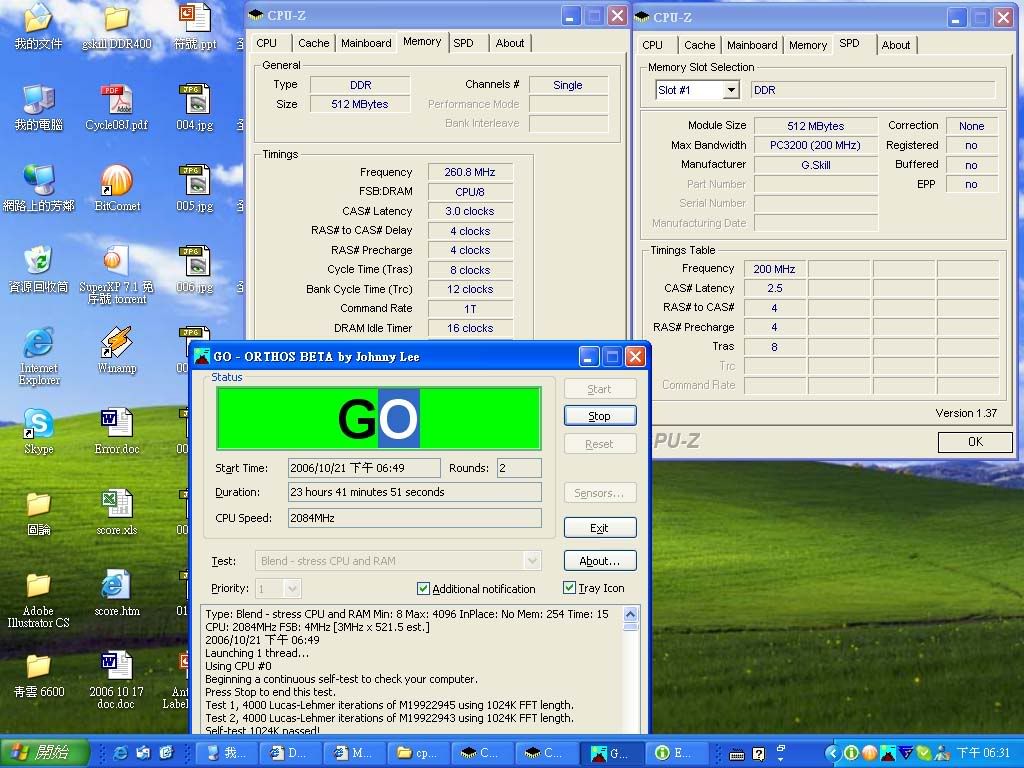Click the Start Time field in Orthos
The width and height of the screenshot is (1024, 768).
click(x=364, y=468)
